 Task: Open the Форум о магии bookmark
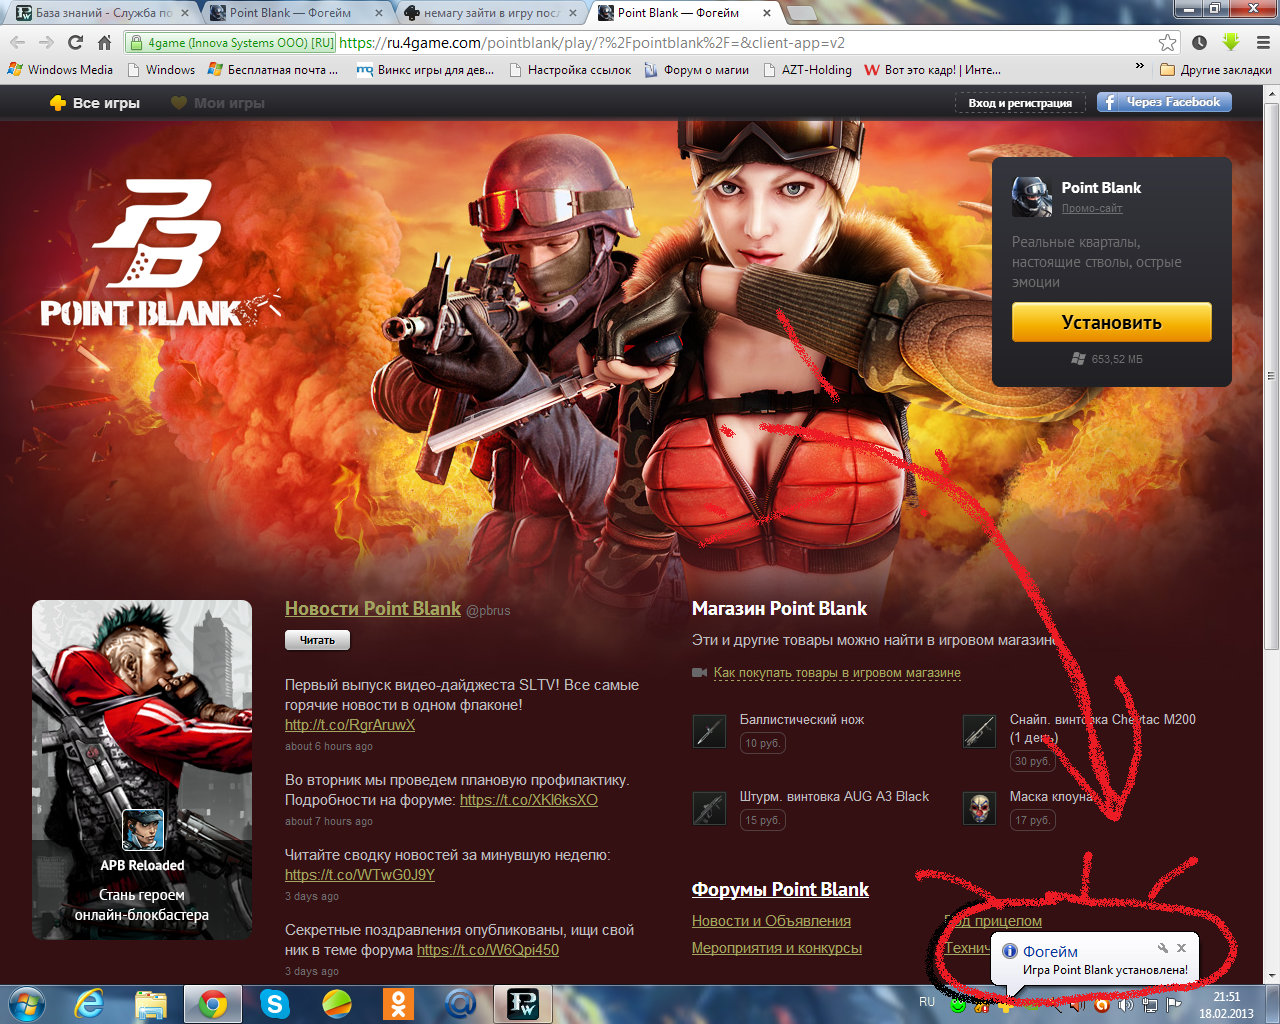coord(696,70)
